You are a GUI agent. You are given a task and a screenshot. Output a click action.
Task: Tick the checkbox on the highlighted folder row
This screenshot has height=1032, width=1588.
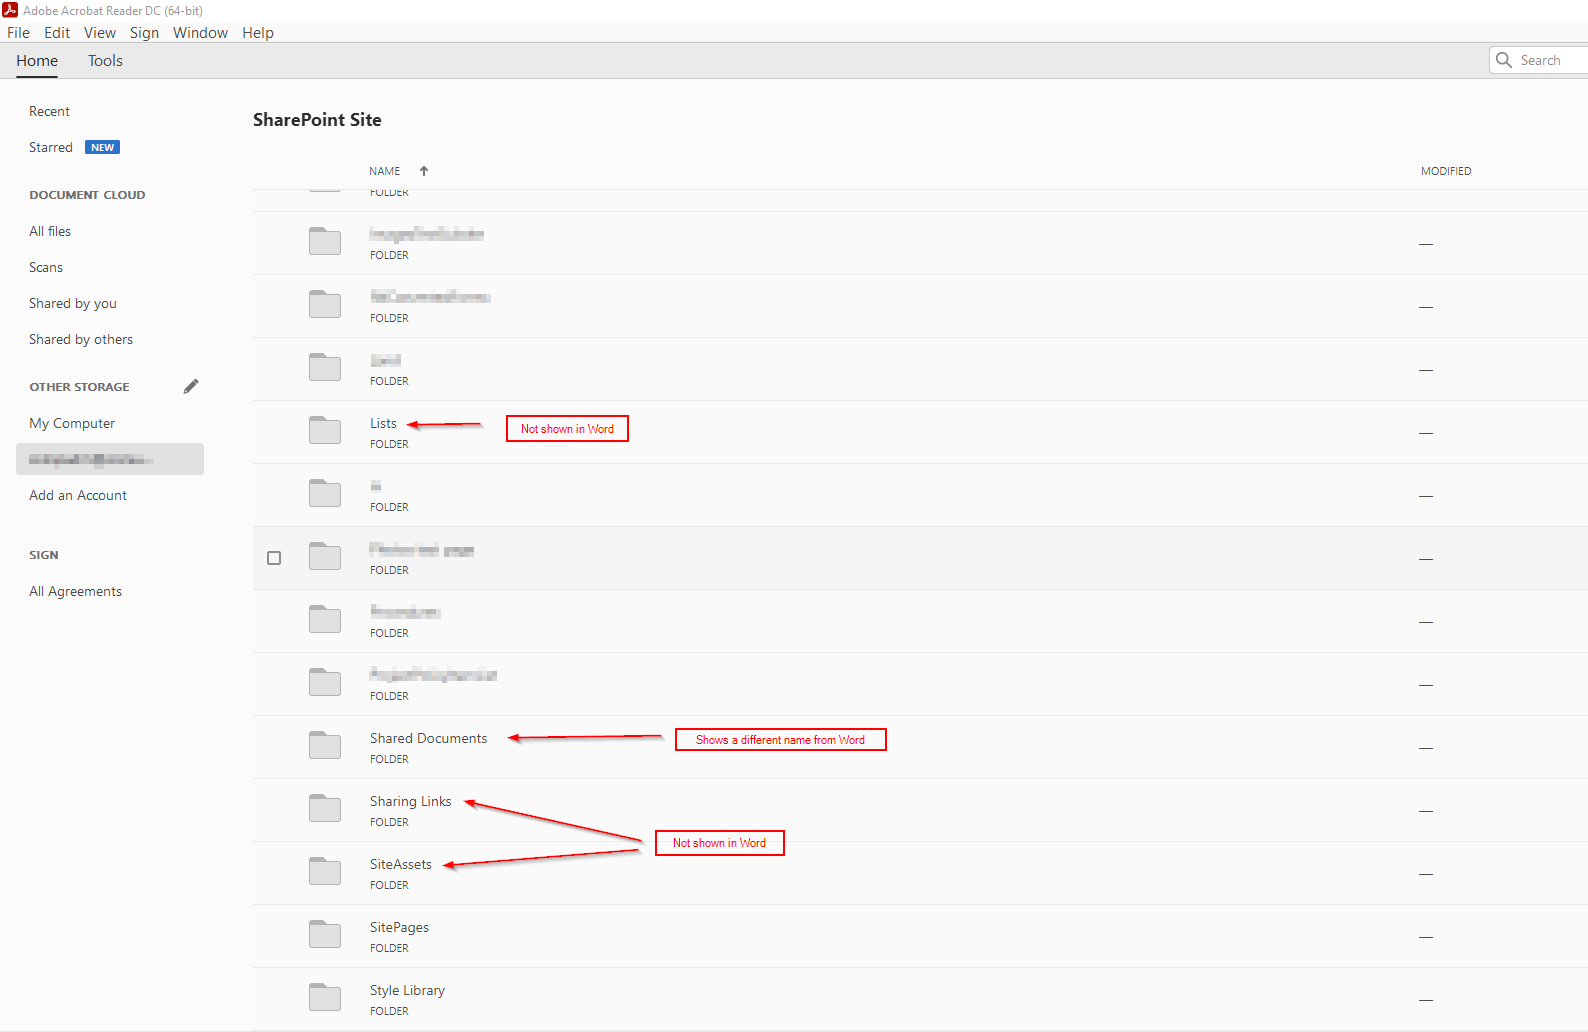click(x=274, y=558)
